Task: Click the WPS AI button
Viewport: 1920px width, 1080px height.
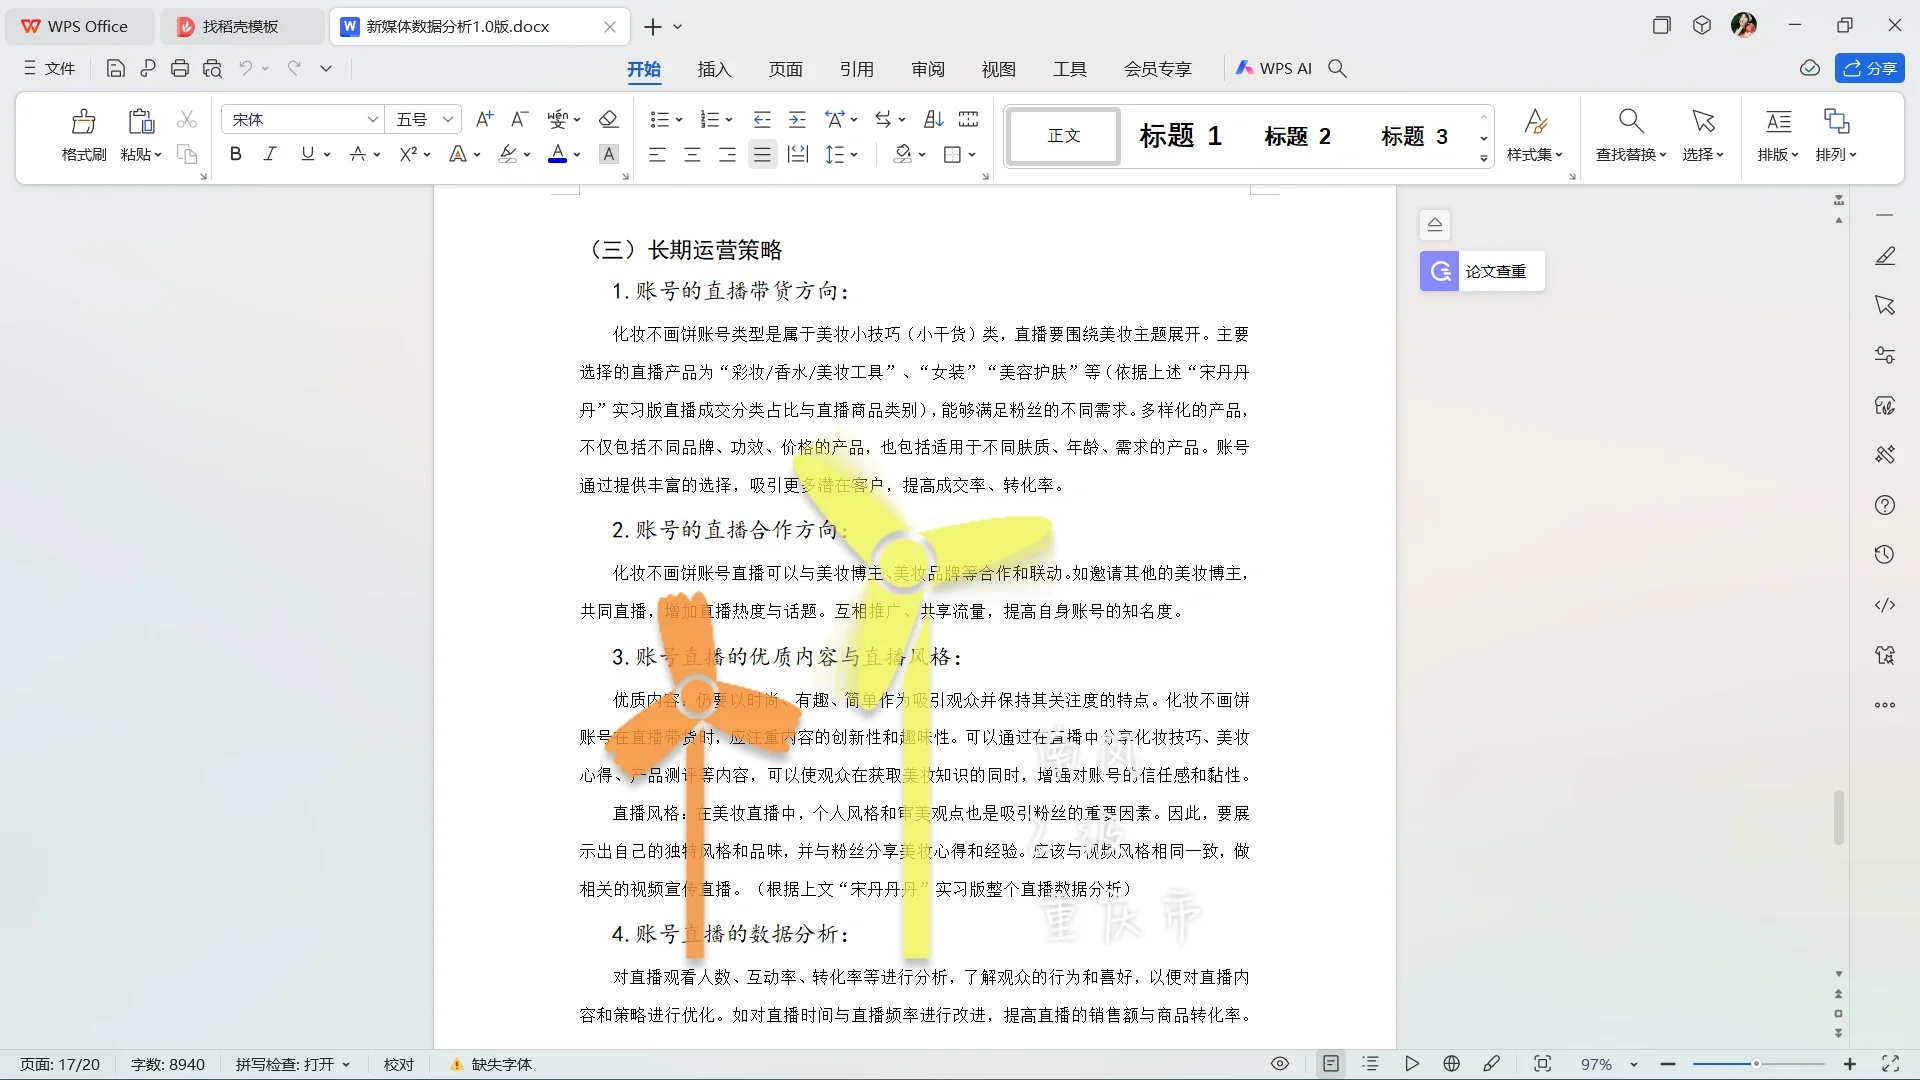Action: tap(1273, 68)
